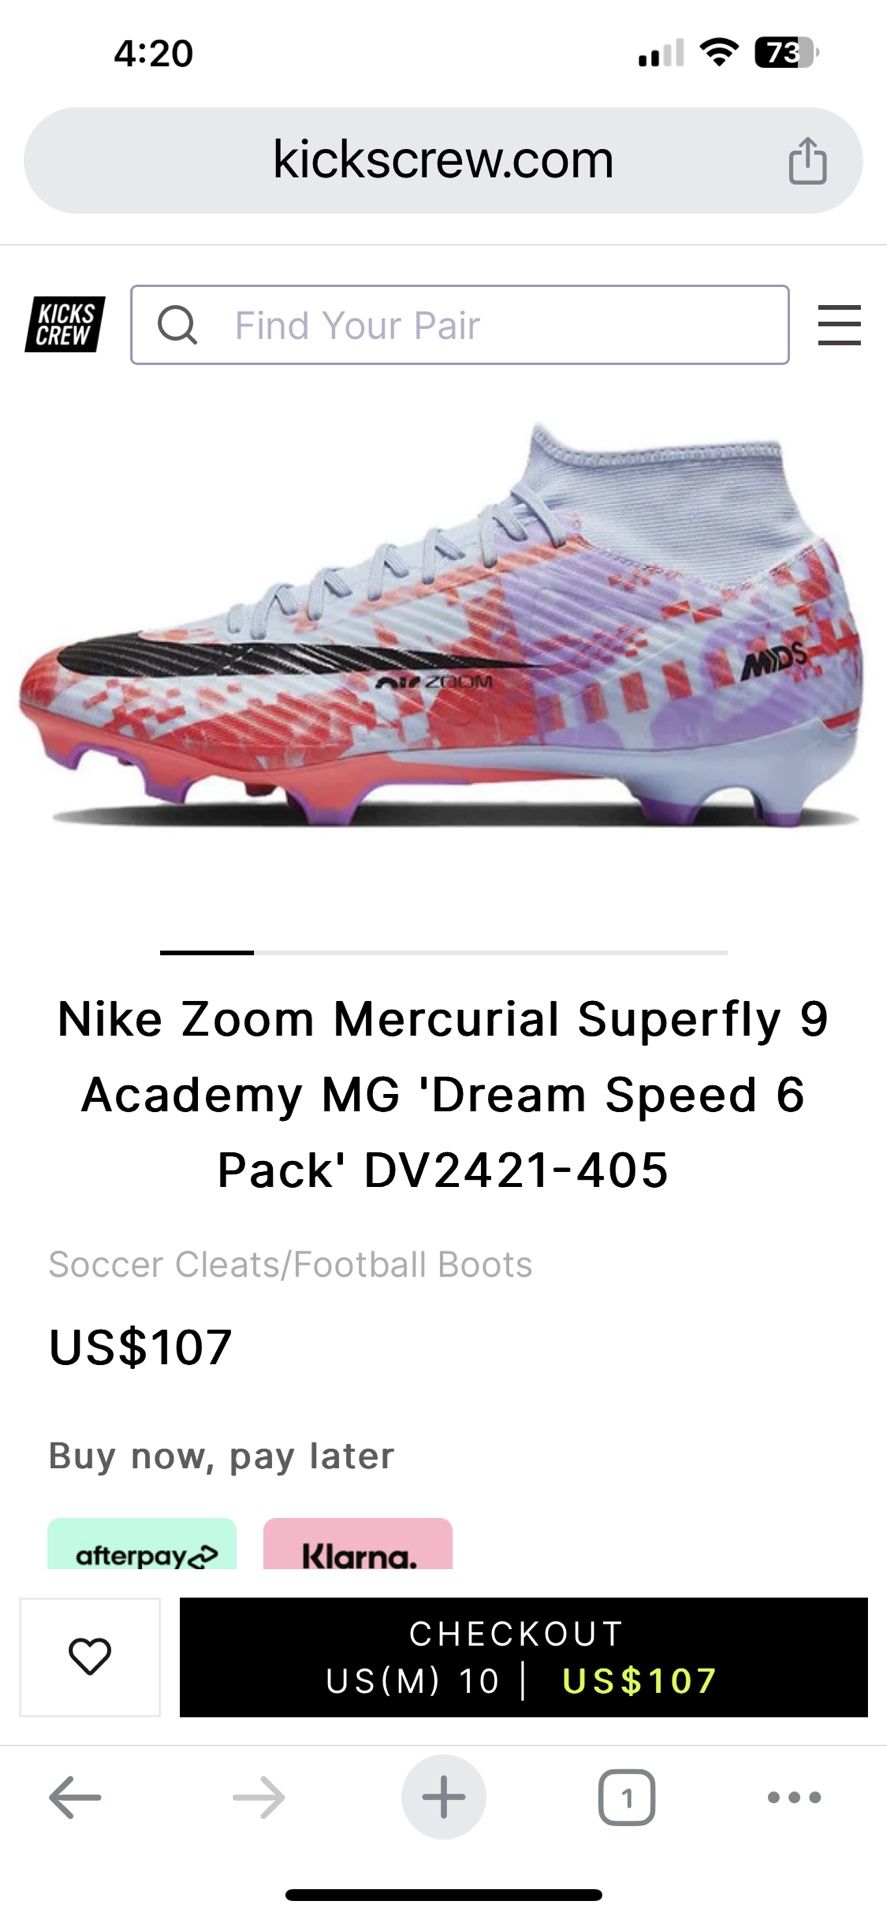Open browser three-dots more menu
The width and height of the screenshot is (887, 1920).
point(795,1797)
